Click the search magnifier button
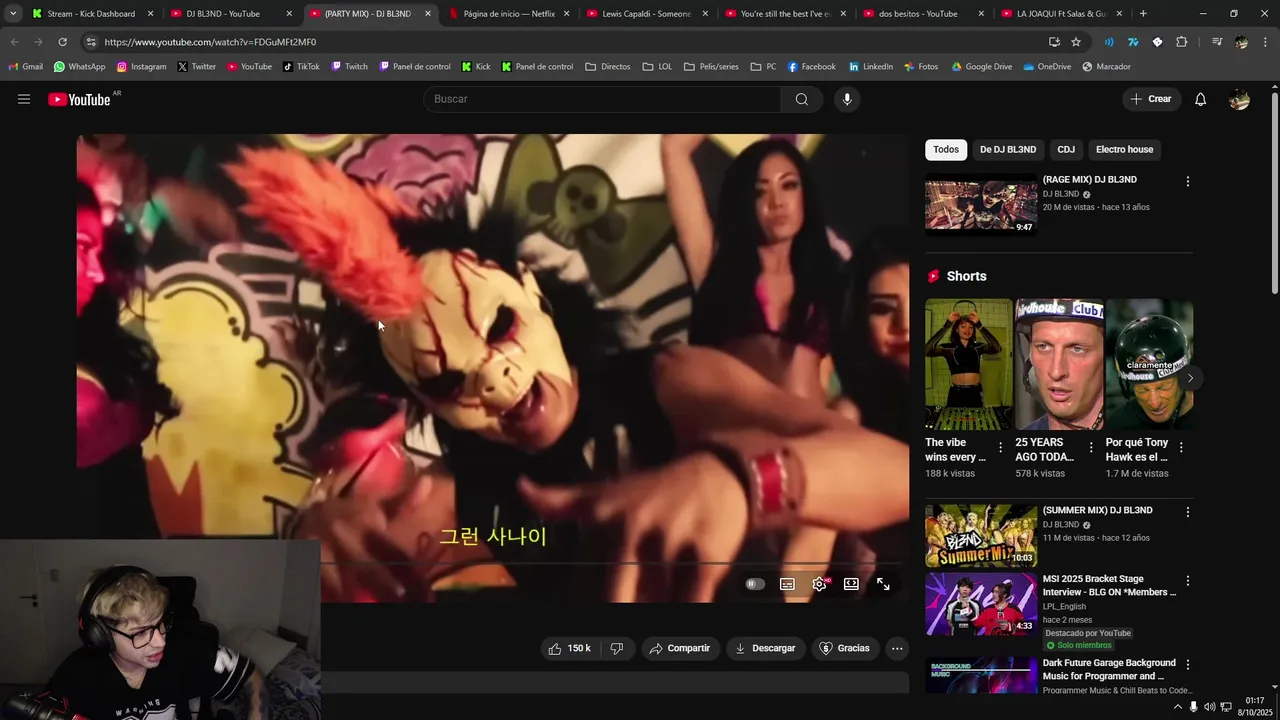The image size is (1280, 720). coord(802,99)
